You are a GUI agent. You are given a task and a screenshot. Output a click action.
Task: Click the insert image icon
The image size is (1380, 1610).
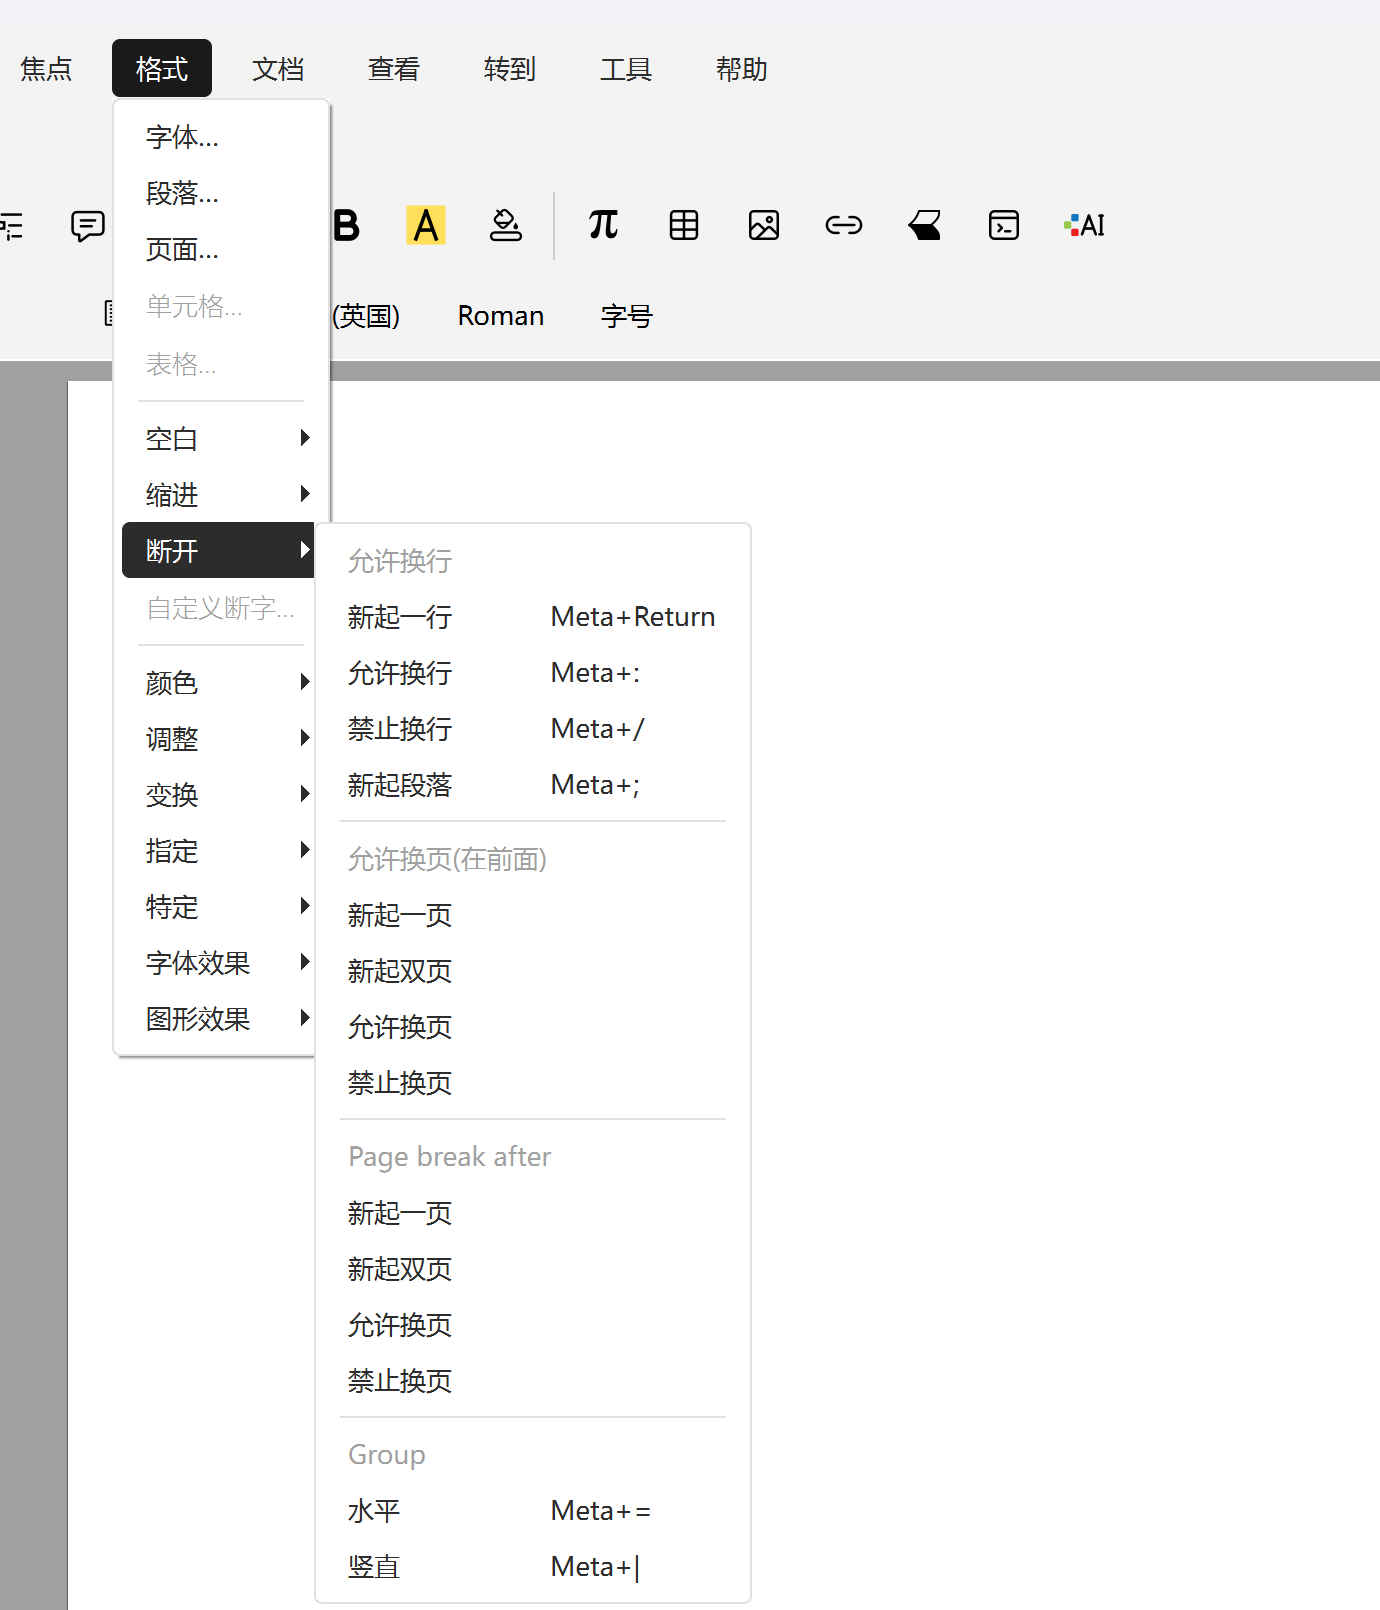(764, 226)
